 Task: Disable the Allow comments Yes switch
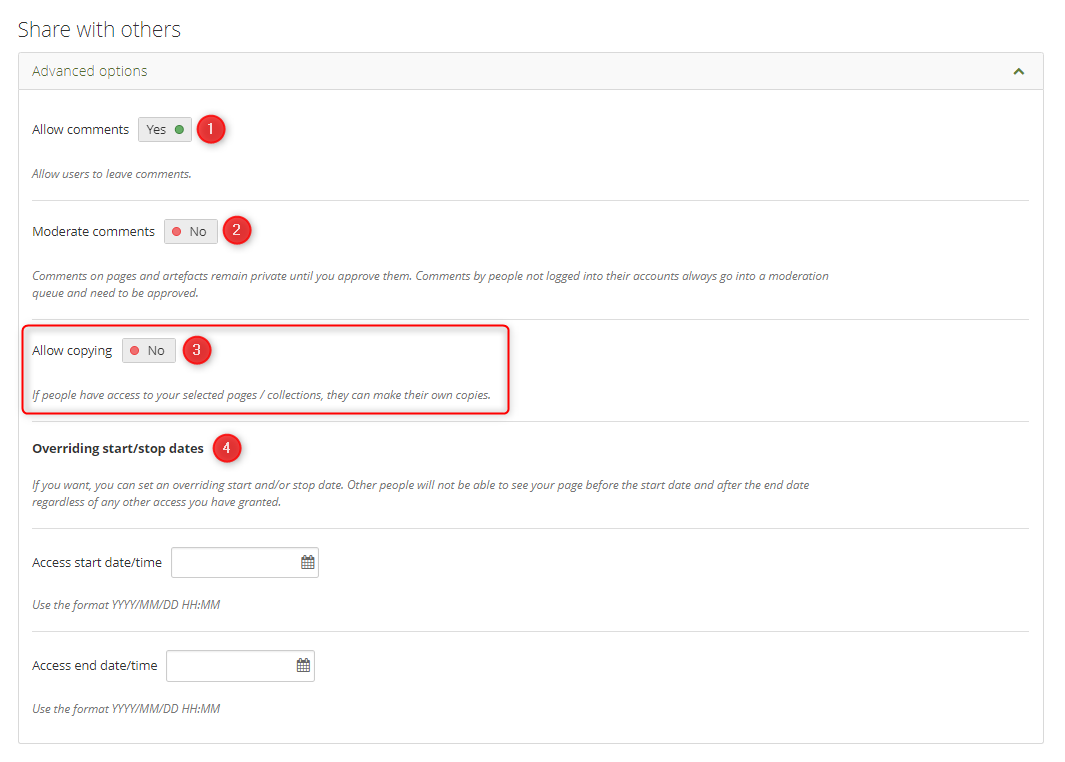point(165,130)
